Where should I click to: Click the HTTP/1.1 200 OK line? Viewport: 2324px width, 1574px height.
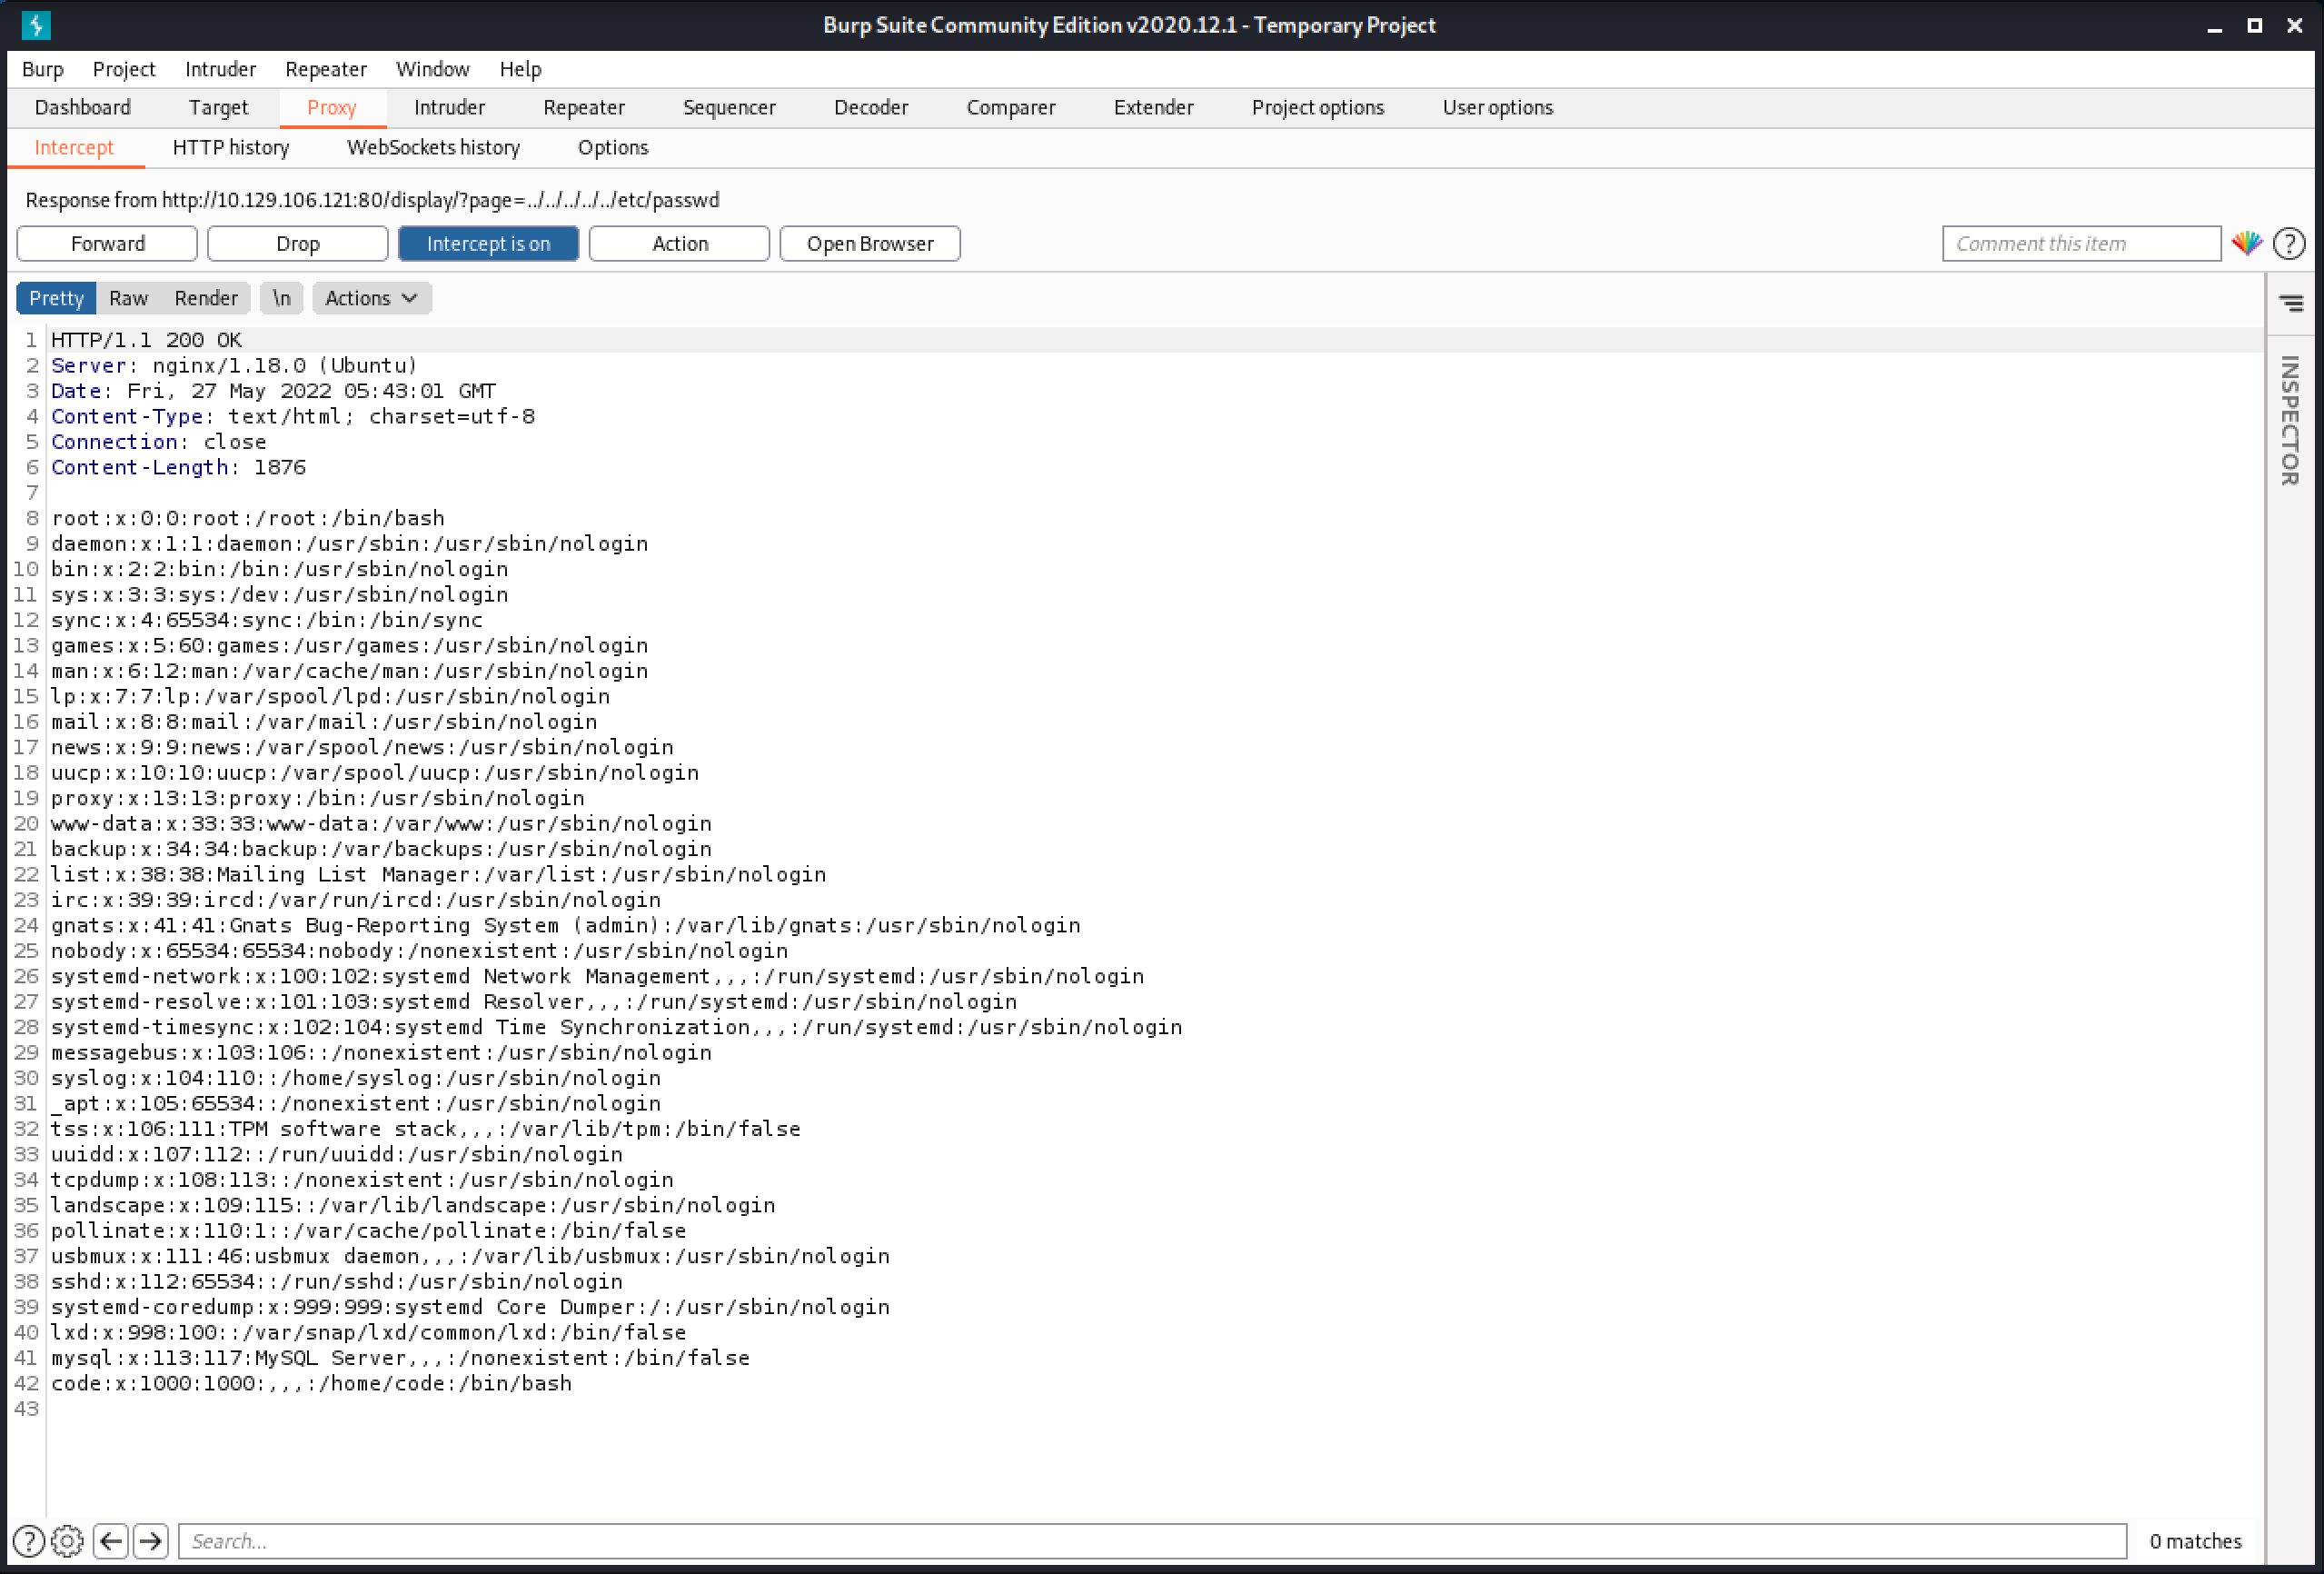tap(146, 340)
